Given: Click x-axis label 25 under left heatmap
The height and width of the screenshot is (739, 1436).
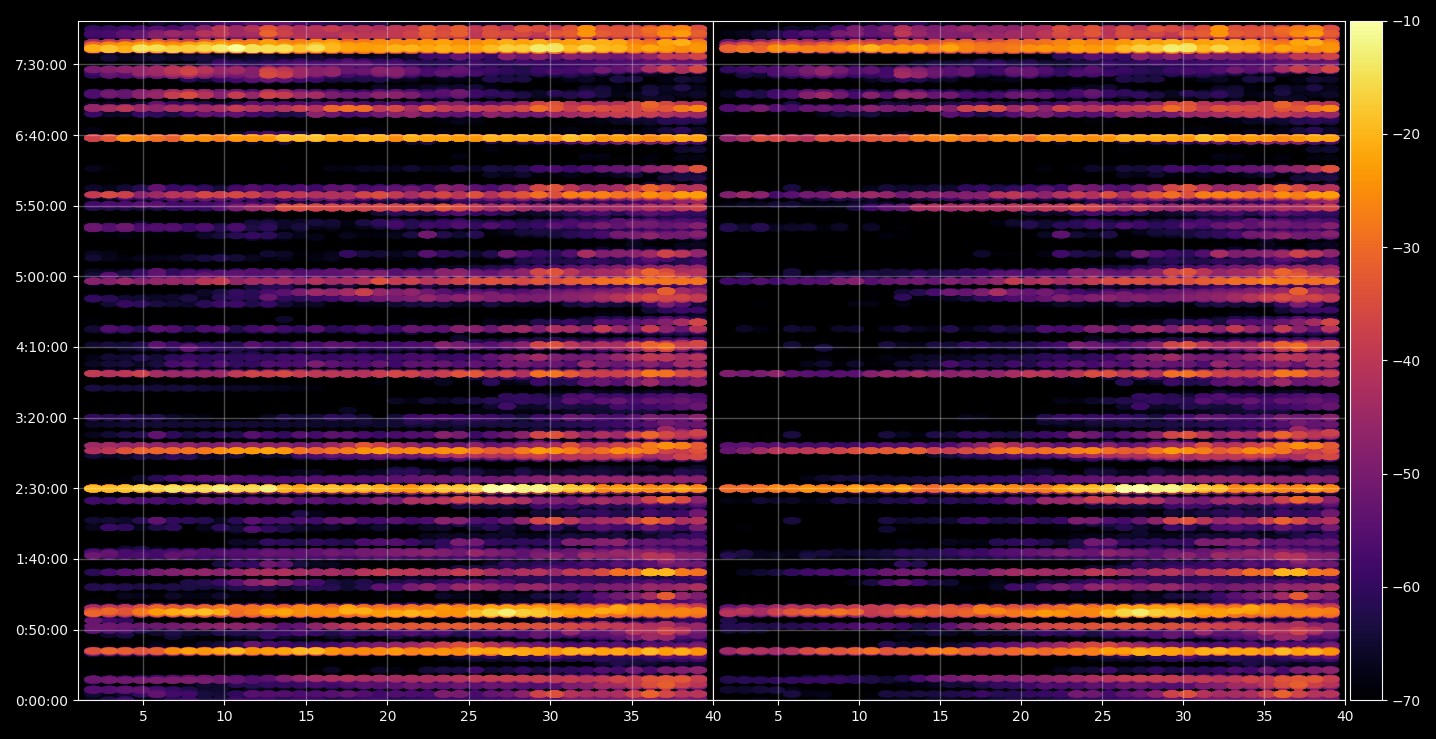Looking at the screenshot, I should (x=469, y=716).
